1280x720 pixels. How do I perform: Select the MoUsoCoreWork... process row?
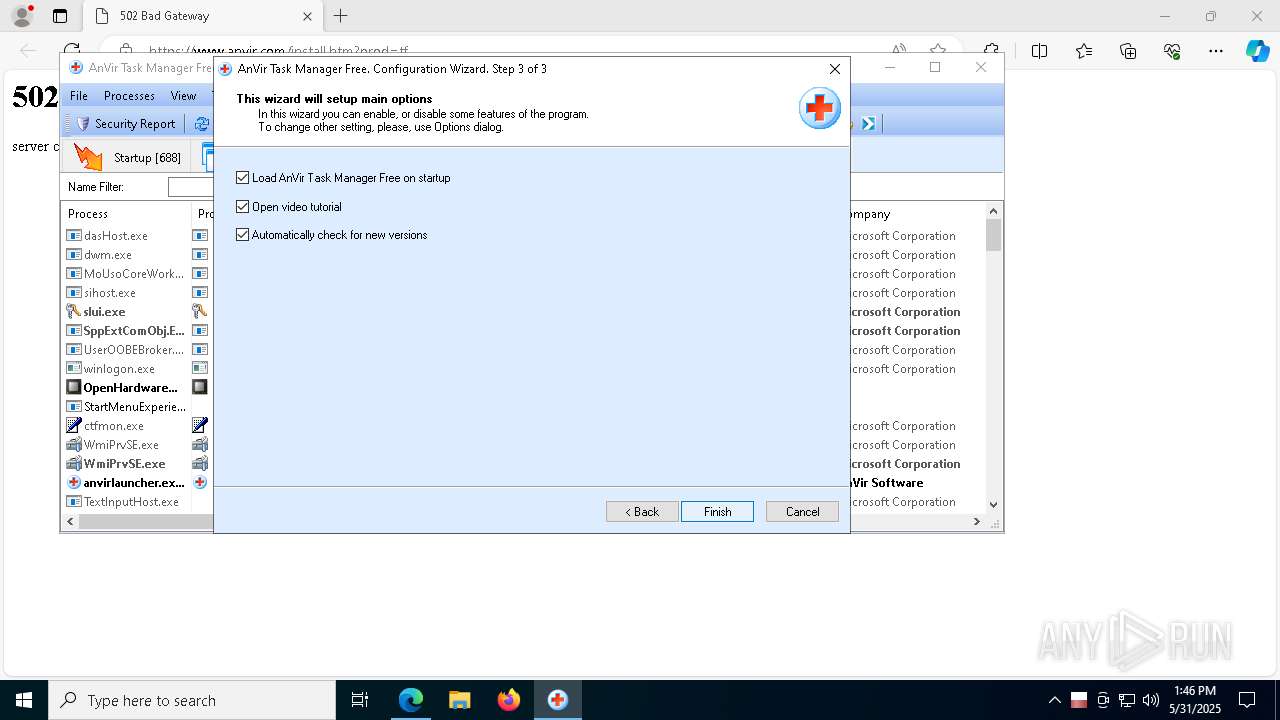pyautogui.click(x=127, y=274)
